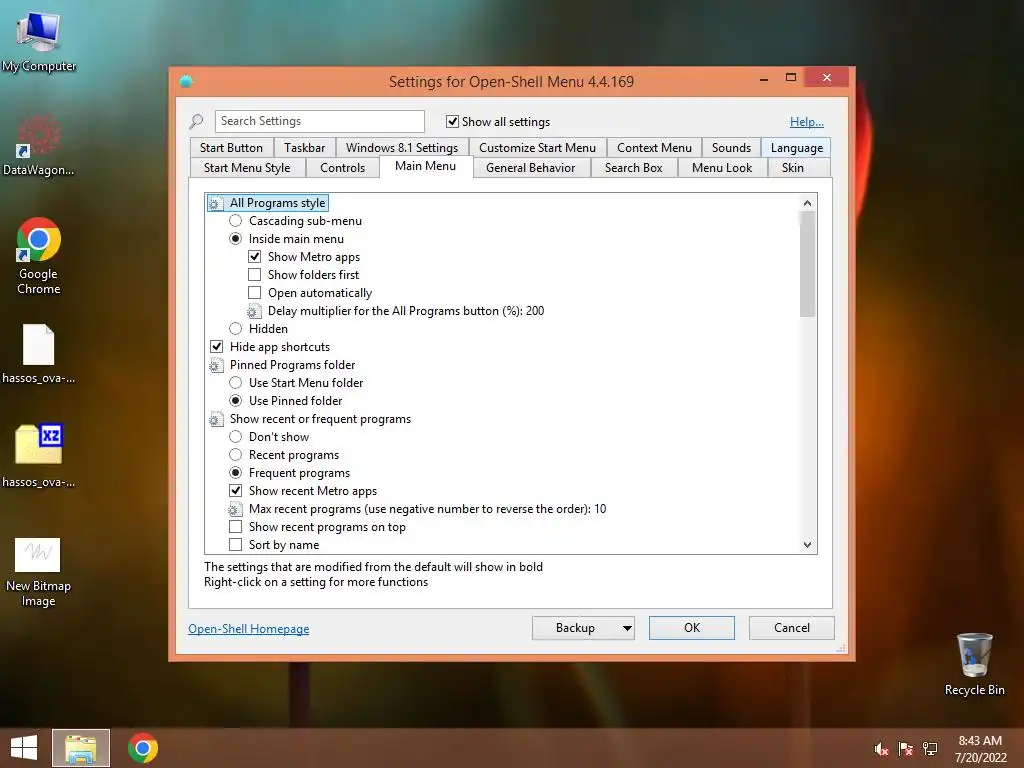The image size is (1024, 768).
Task: Open My Computer desktop icon
Action: coord(39,42)
